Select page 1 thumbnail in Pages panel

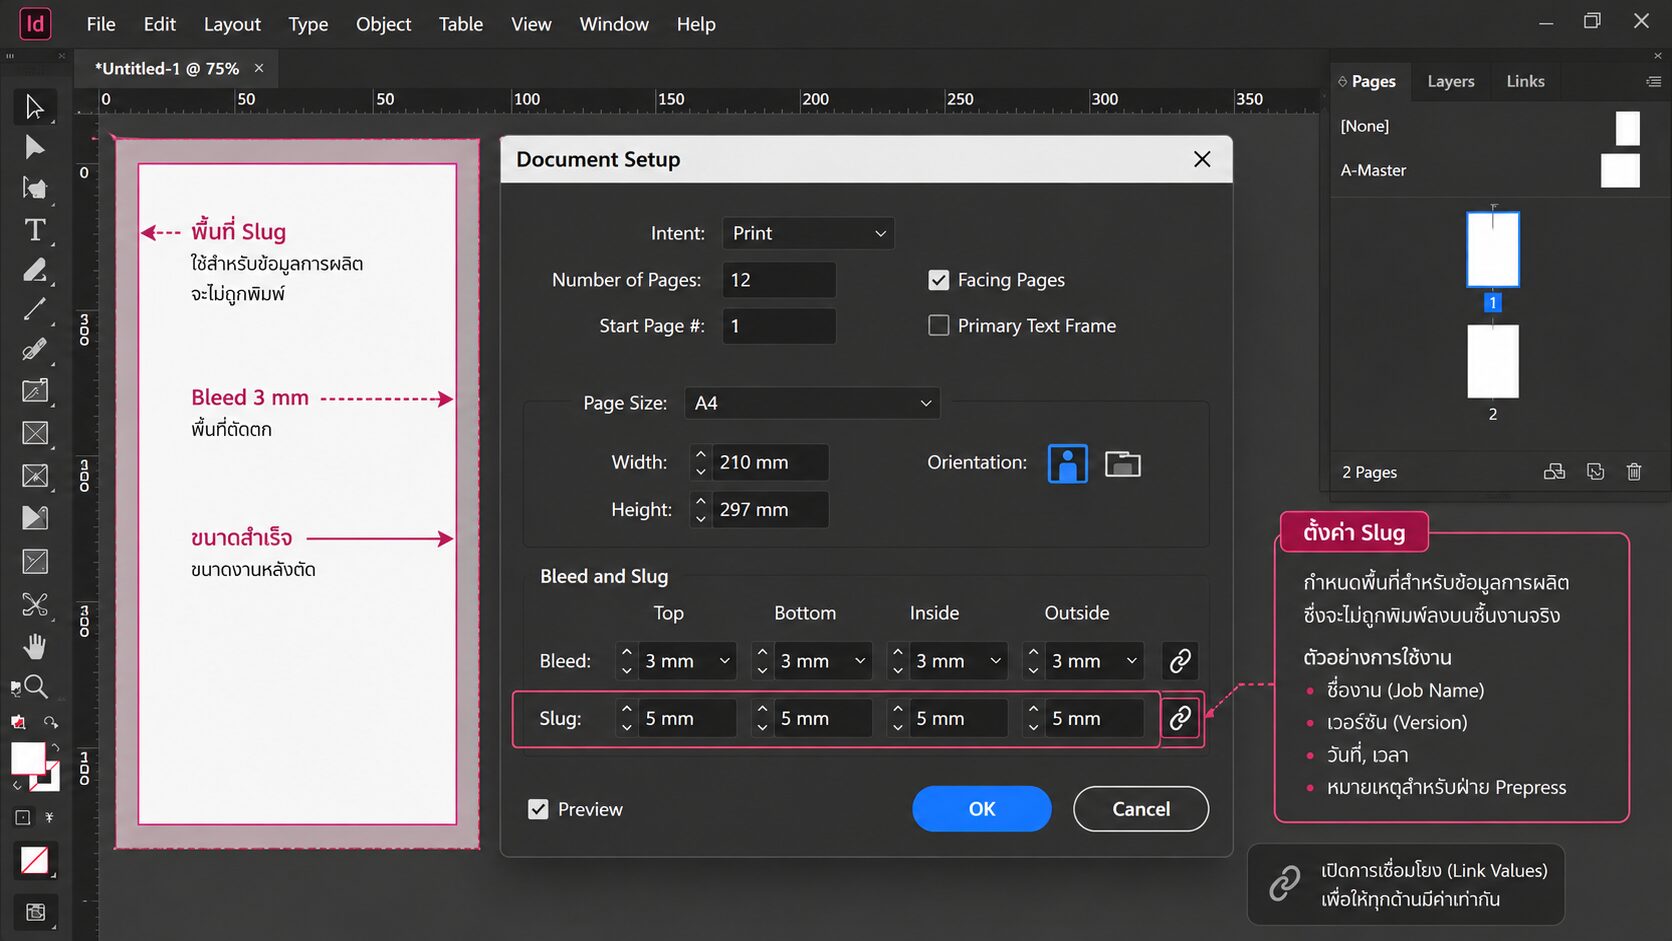tap(1492, 249)
